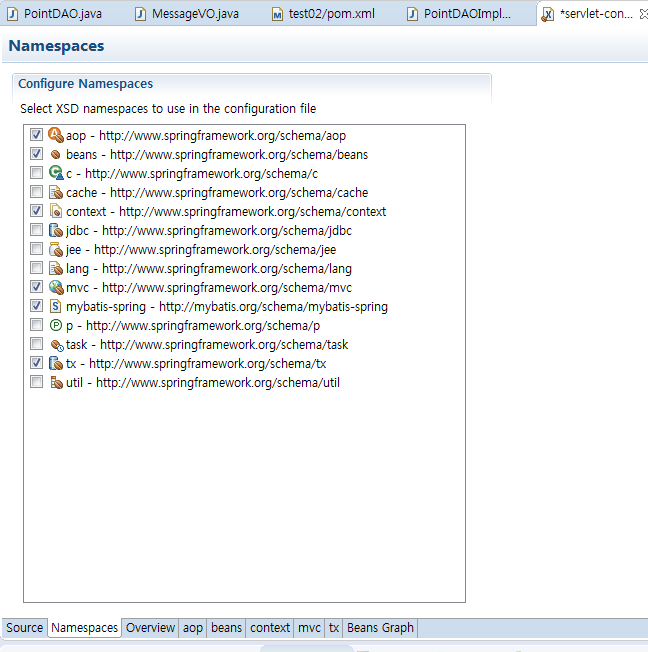Screen dimensions: 648x652
Task: Enable the c namespace checkbox
Action: coord(36,173)
